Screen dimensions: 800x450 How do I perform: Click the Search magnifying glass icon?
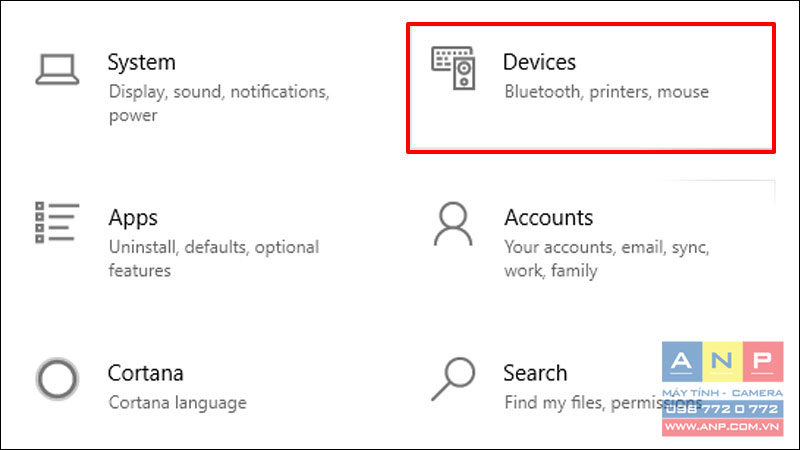pos(453,379)
